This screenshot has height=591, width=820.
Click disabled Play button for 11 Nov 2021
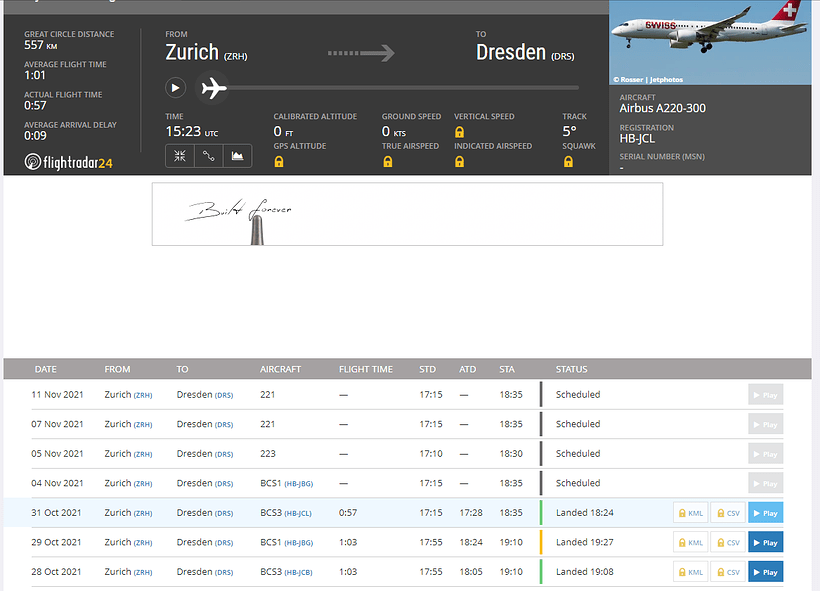[x=766, y=395]
